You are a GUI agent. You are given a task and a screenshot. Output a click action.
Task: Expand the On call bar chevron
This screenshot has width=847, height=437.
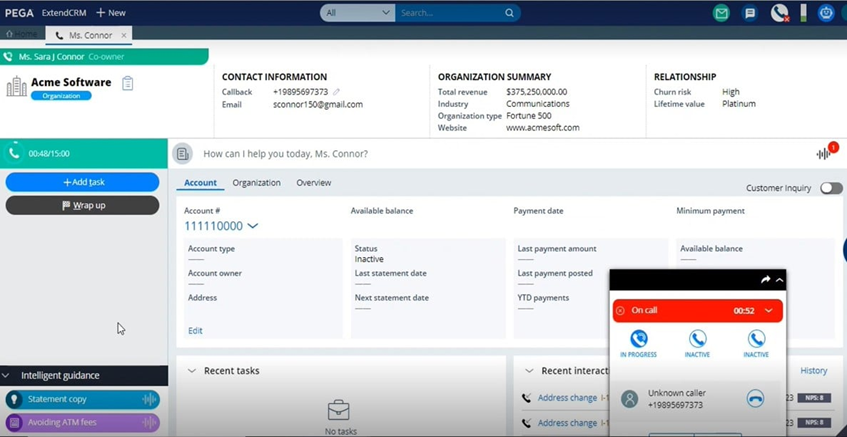769,311
